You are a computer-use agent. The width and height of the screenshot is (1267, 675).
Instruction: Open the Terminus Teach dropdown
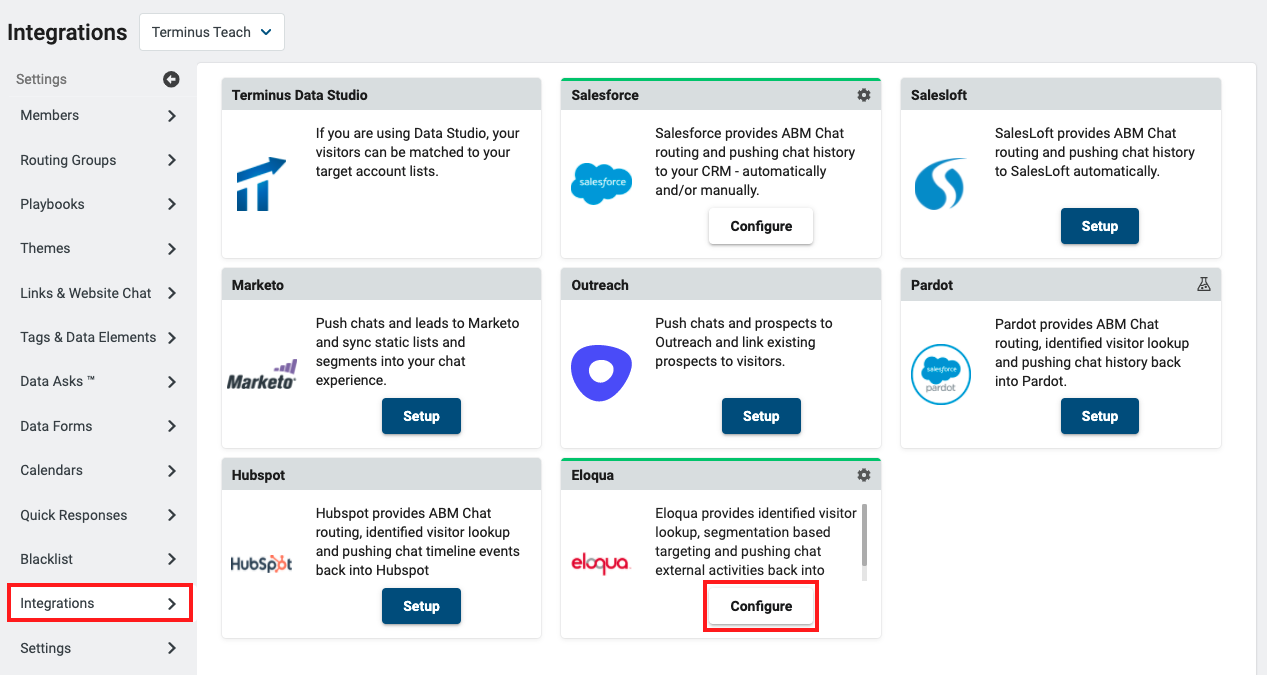pos(212,32)
